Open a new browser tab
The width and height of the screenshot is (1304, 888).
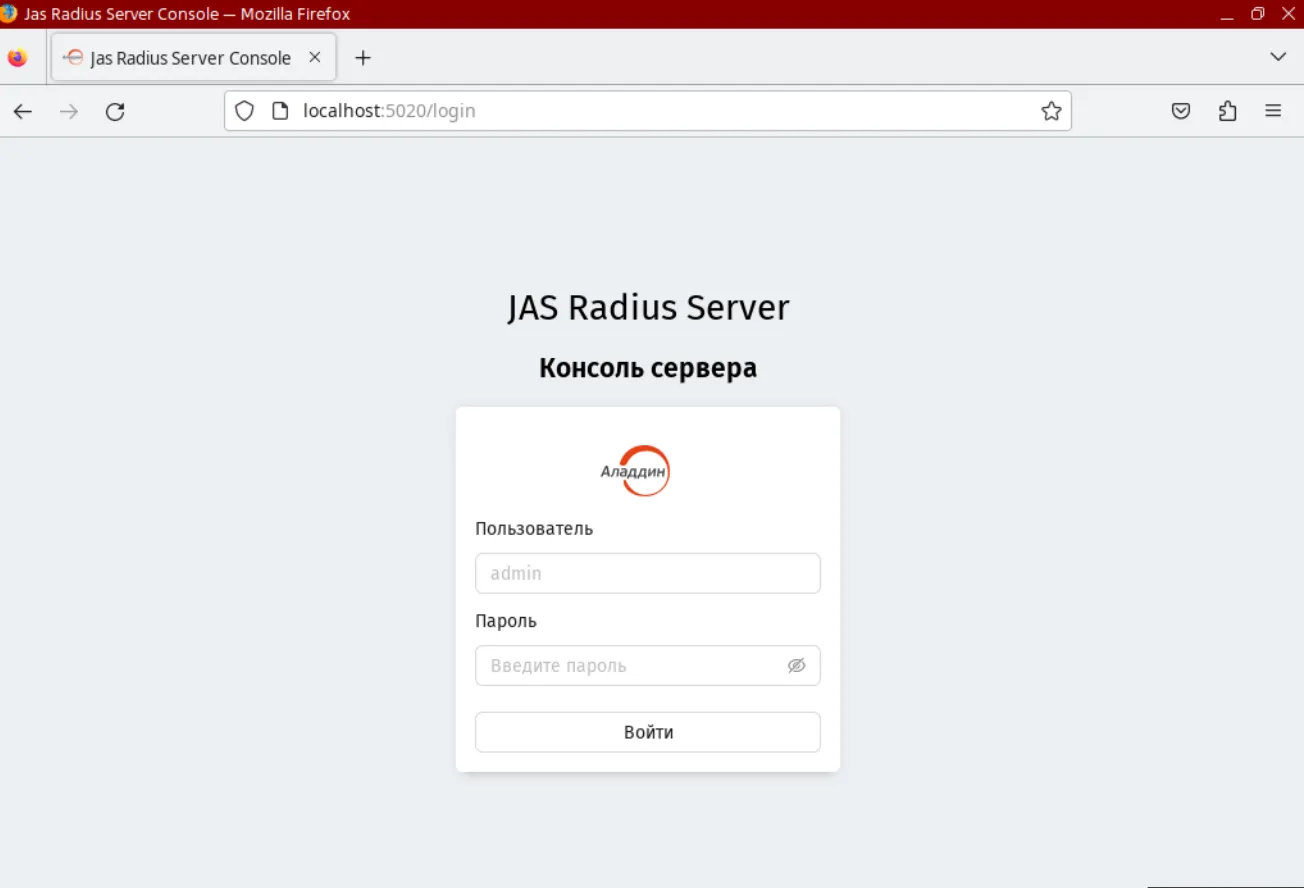[x=363, y=58]
